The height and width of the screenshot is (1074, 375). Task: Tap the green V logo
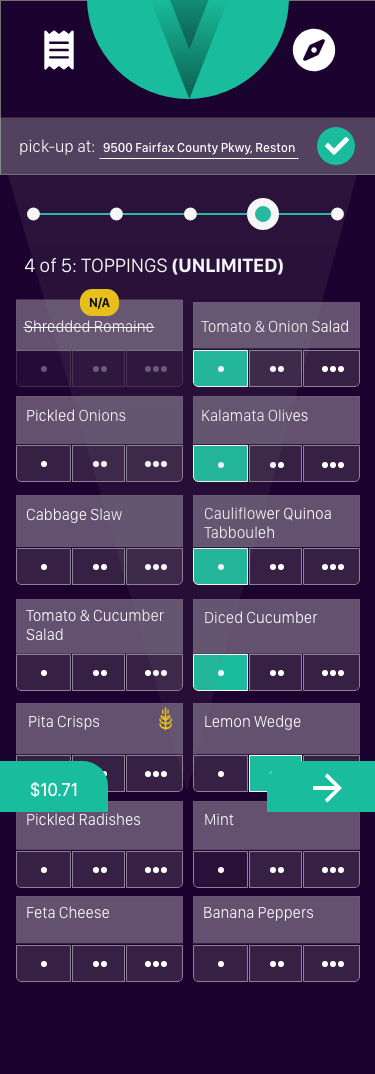click(188, 41)
